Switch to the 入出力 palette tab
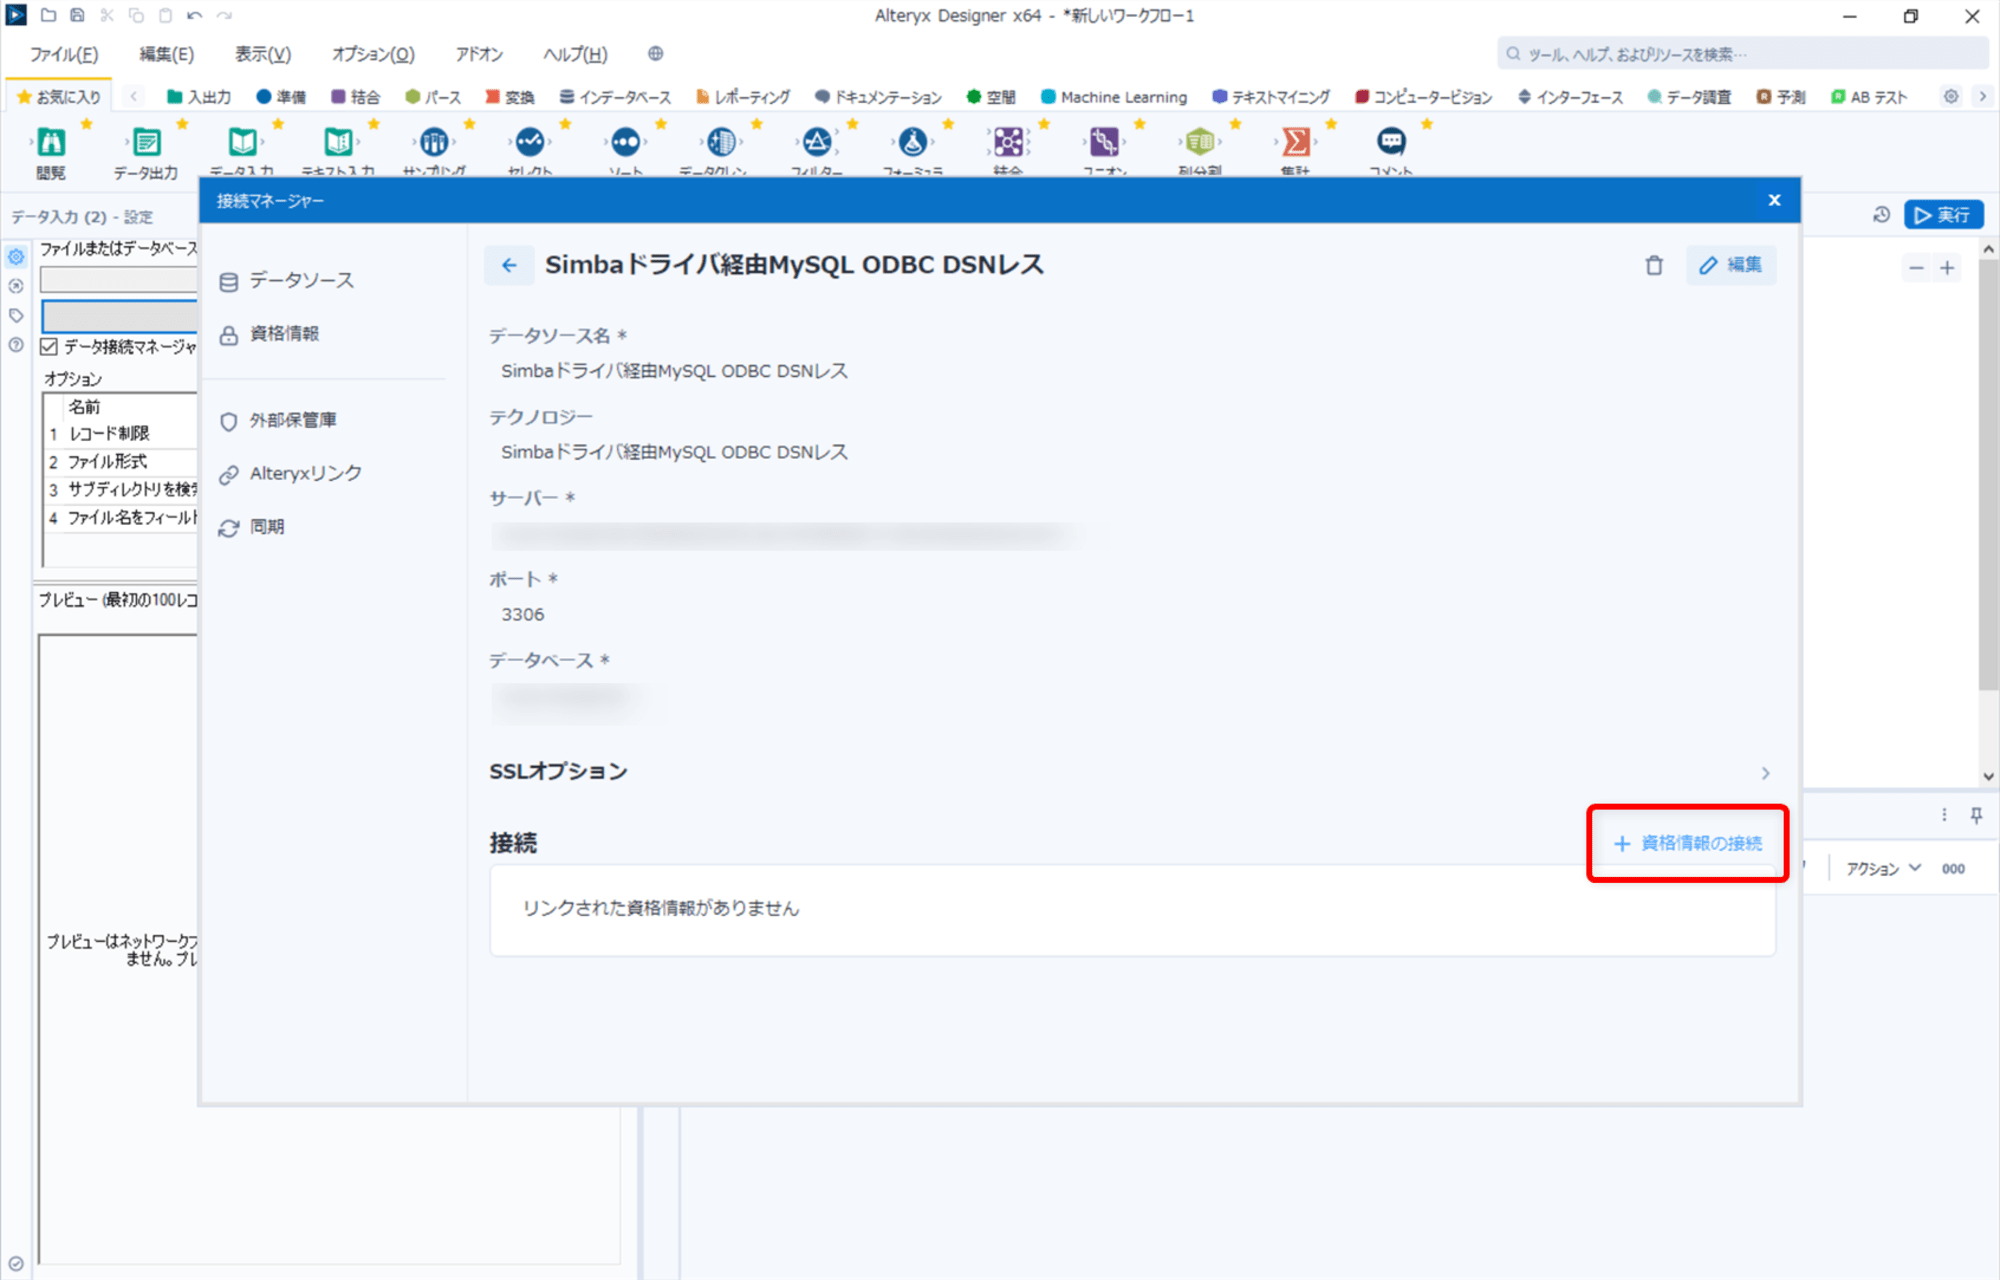Viewport: 2000px width, 1280px height. pos(199,96)
